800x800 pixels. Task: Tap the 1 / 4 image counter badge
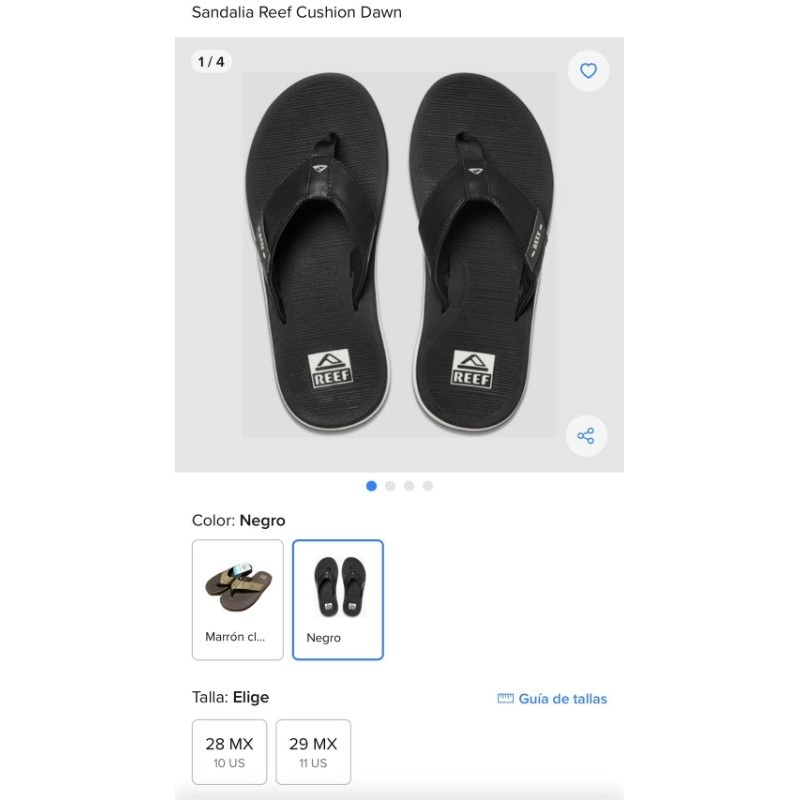click(x=211, y=62)
